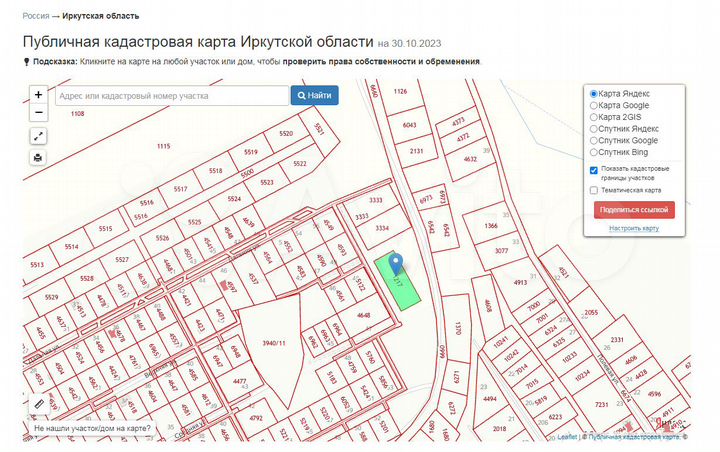Click parcel labeled 4494
This screenshot has height=452, width=720.
[x=489, y=399]
